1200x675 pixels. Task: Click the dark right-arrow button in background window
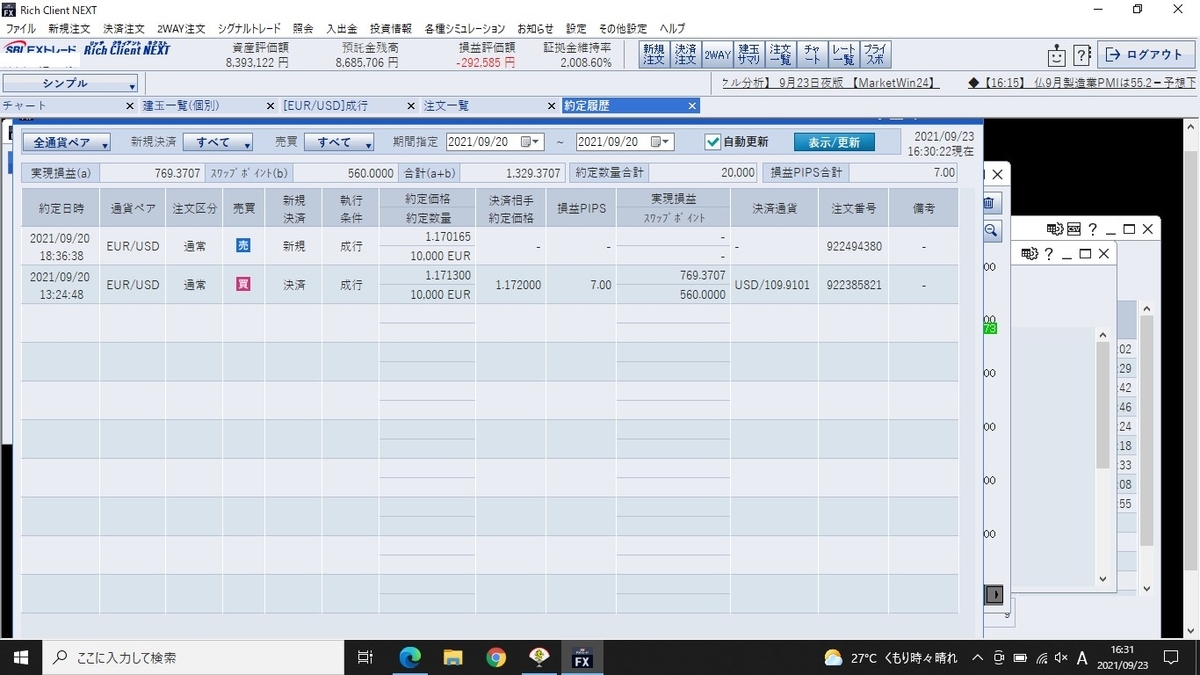click(994, 595)
